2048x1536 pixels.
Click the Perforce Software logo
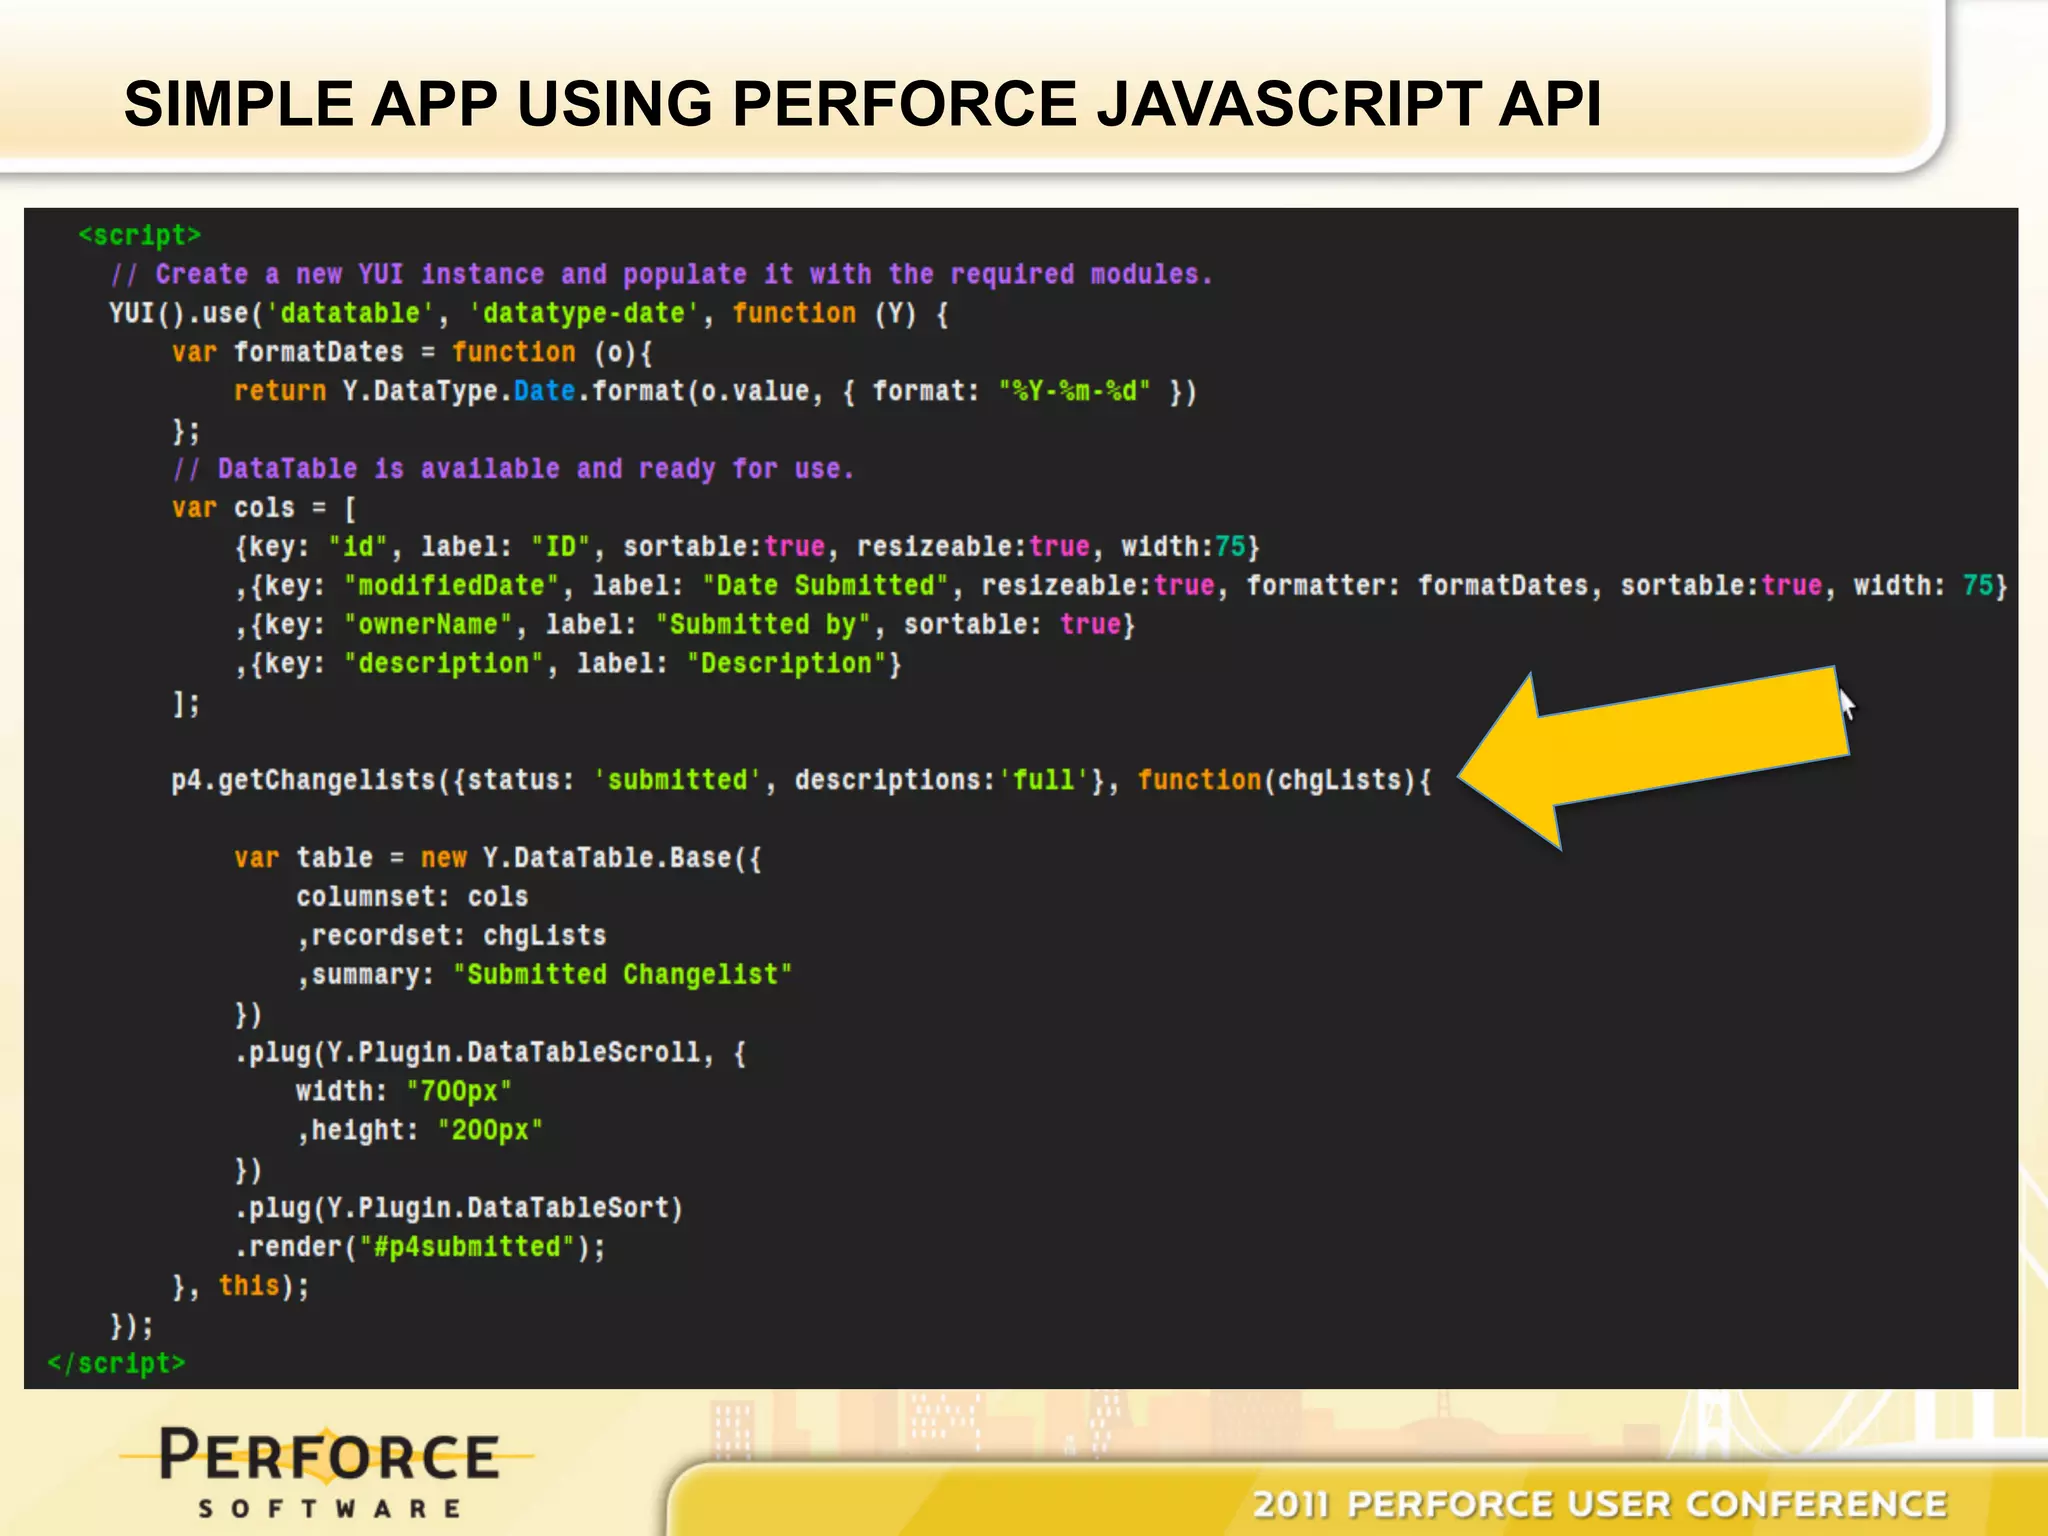pos(328,1472)
